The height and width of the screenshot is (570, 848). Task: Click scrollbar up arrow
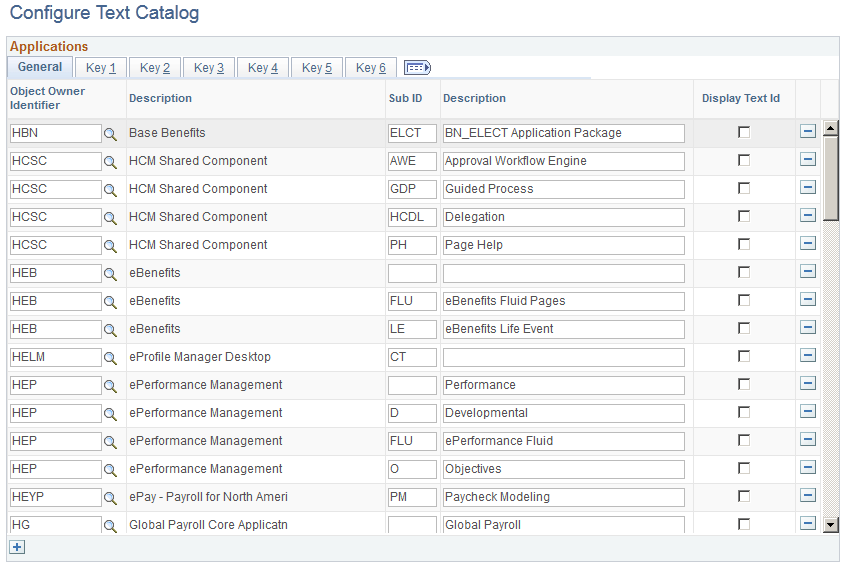(x=831, y=128)
